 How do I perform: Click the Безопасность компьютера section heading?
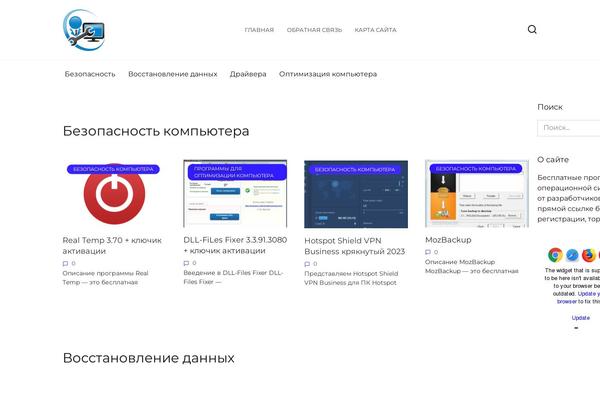(156, 131)
